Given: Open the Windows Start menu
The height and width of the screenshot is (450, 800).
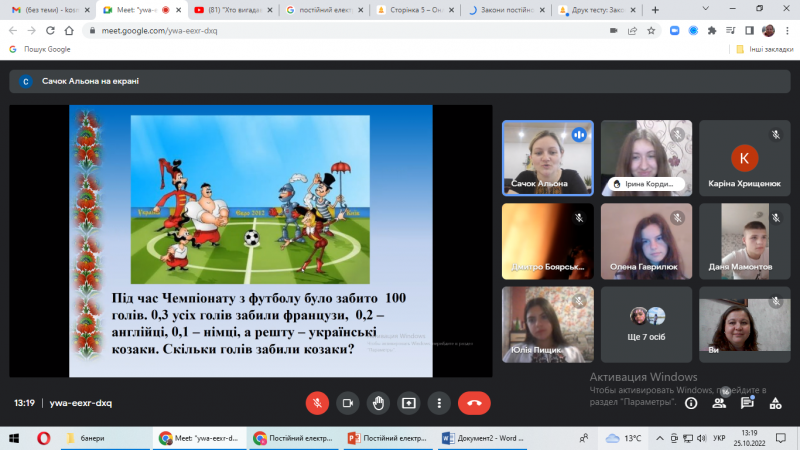Looking at the screenshot, I should [14, 438].
